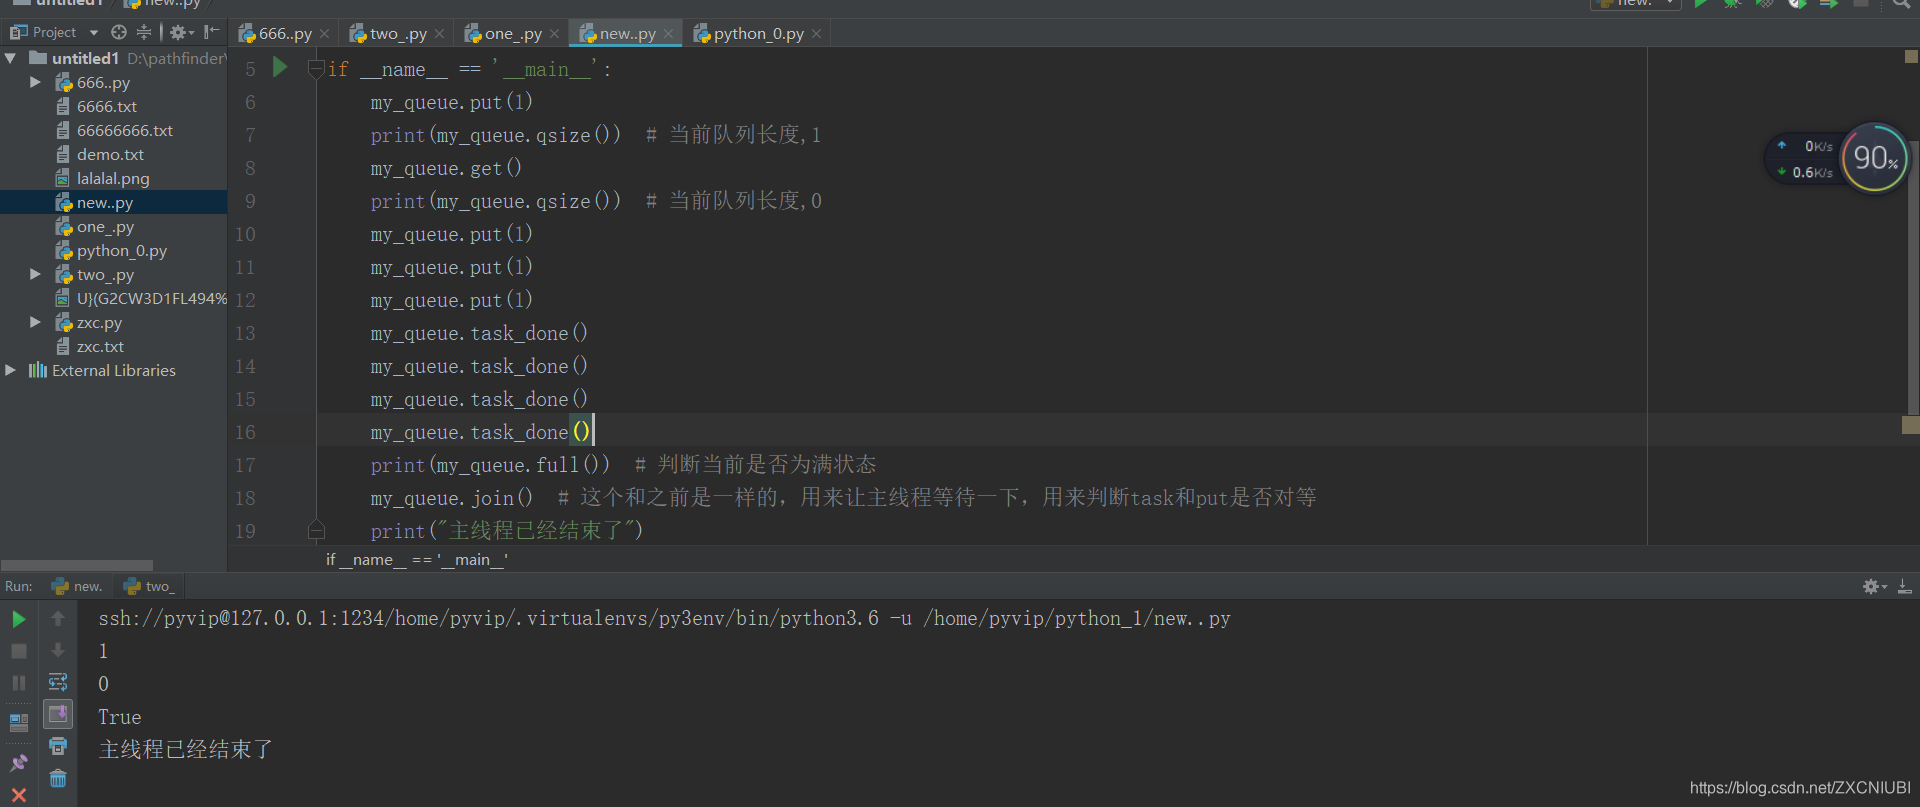Pin the Run tab
The width and height of the screenshot is (1920, 807).
point(18,762)
